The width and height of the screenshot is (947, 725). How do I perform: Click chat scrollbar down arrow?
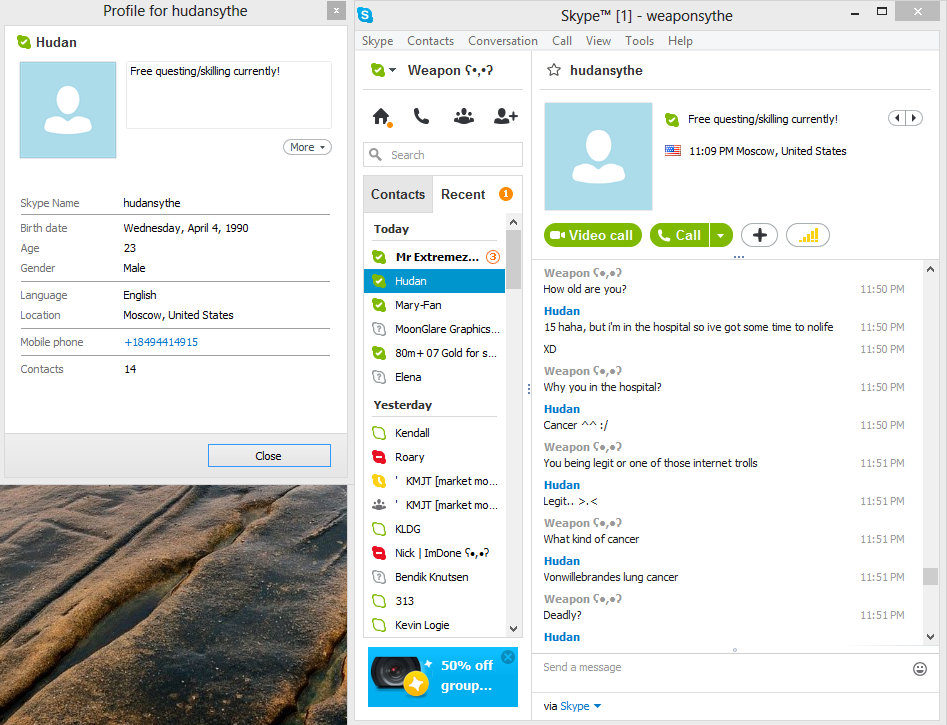click(930, 637)
